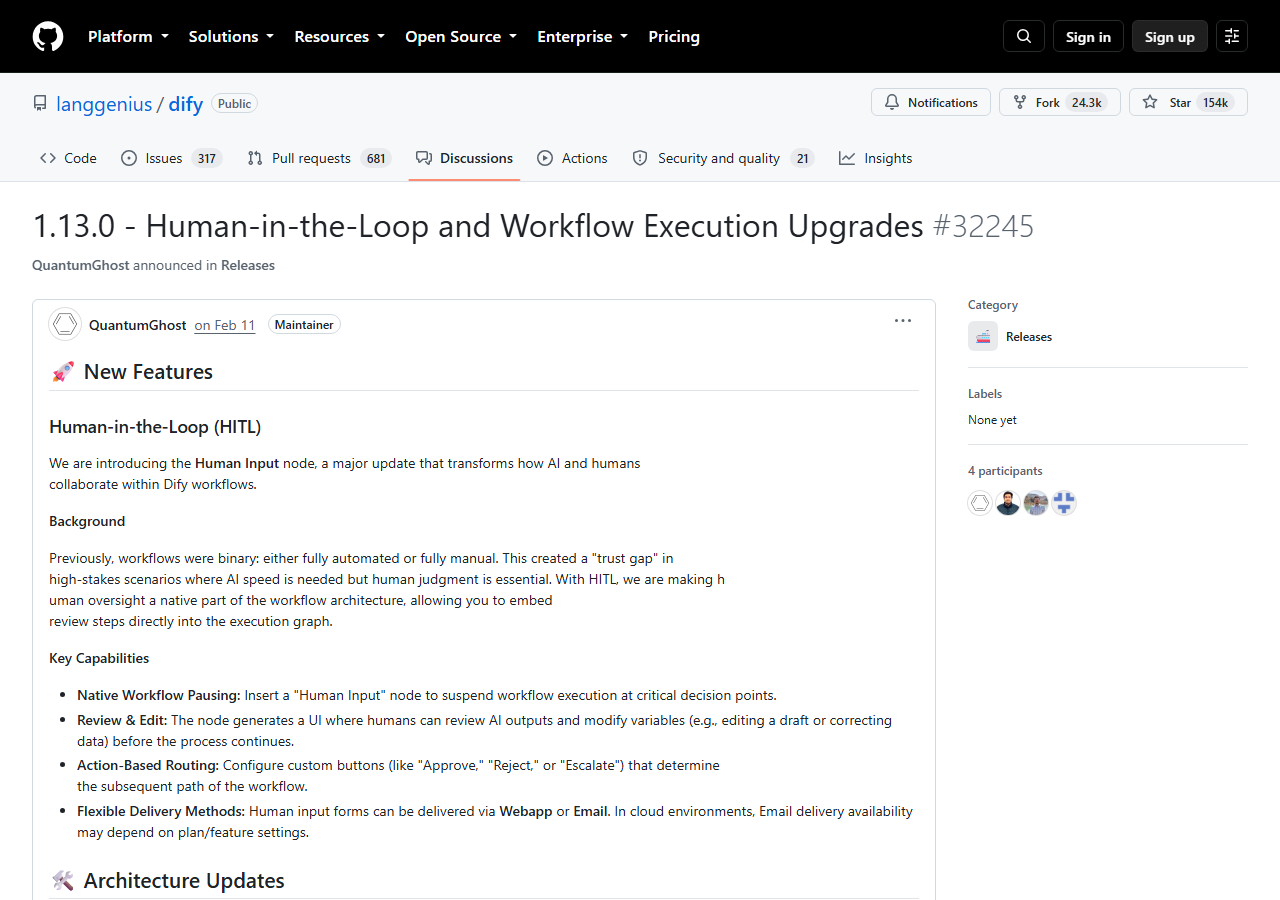Viewport: 1280px width, 900px height.
Task: Click the fork count 24.3k
Action: pyautogui.click(x=1086, y=102)
